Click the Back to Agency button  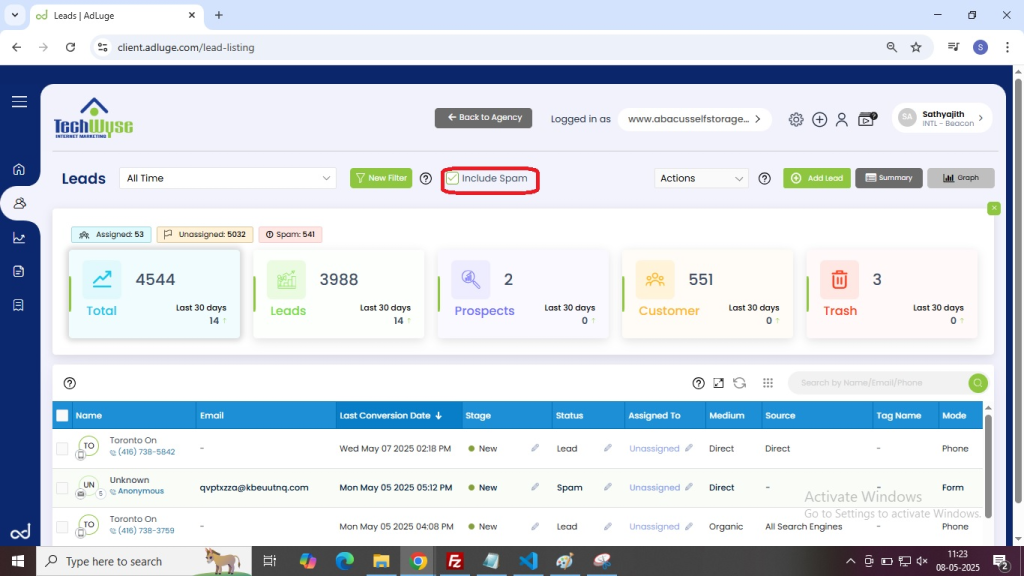(x=483, y=117)
